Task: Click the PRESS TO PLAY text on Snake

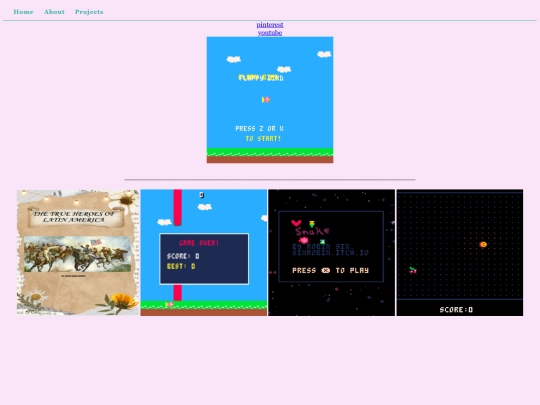Action: 330,270
